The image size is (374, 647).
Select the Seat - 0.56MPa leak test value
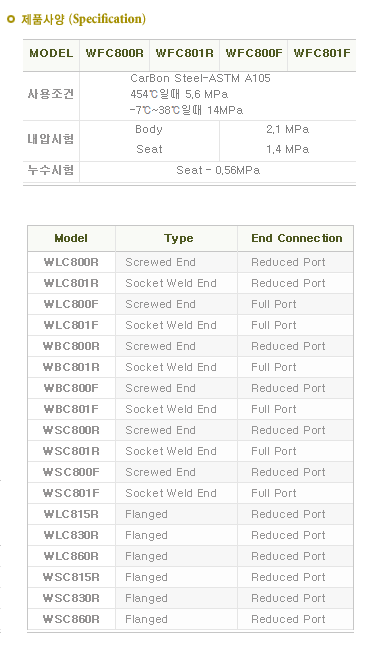tap(218, 170)
